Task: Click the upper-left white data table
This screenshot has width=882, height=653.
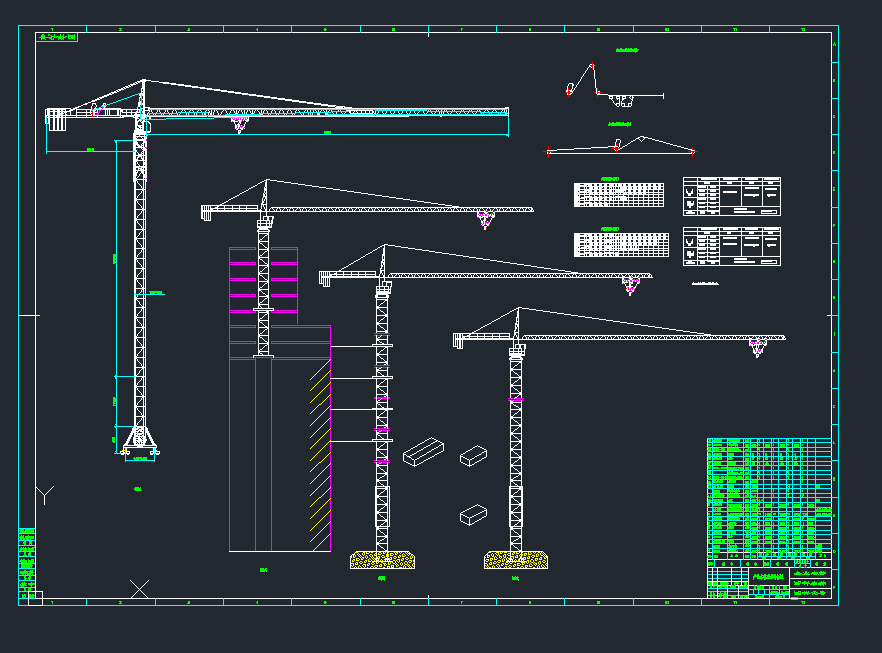Action: click(x=619, y=194)
